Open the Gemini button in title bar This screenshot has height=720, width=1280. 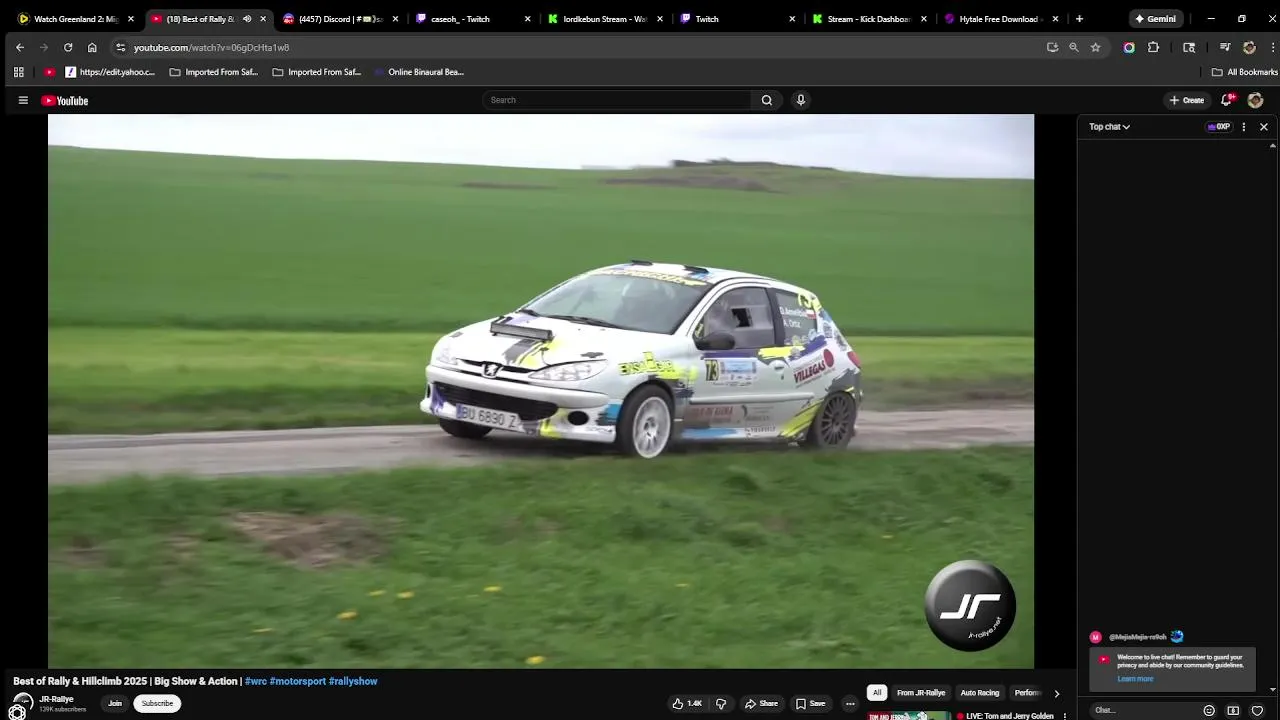[x=1155, y=19]
